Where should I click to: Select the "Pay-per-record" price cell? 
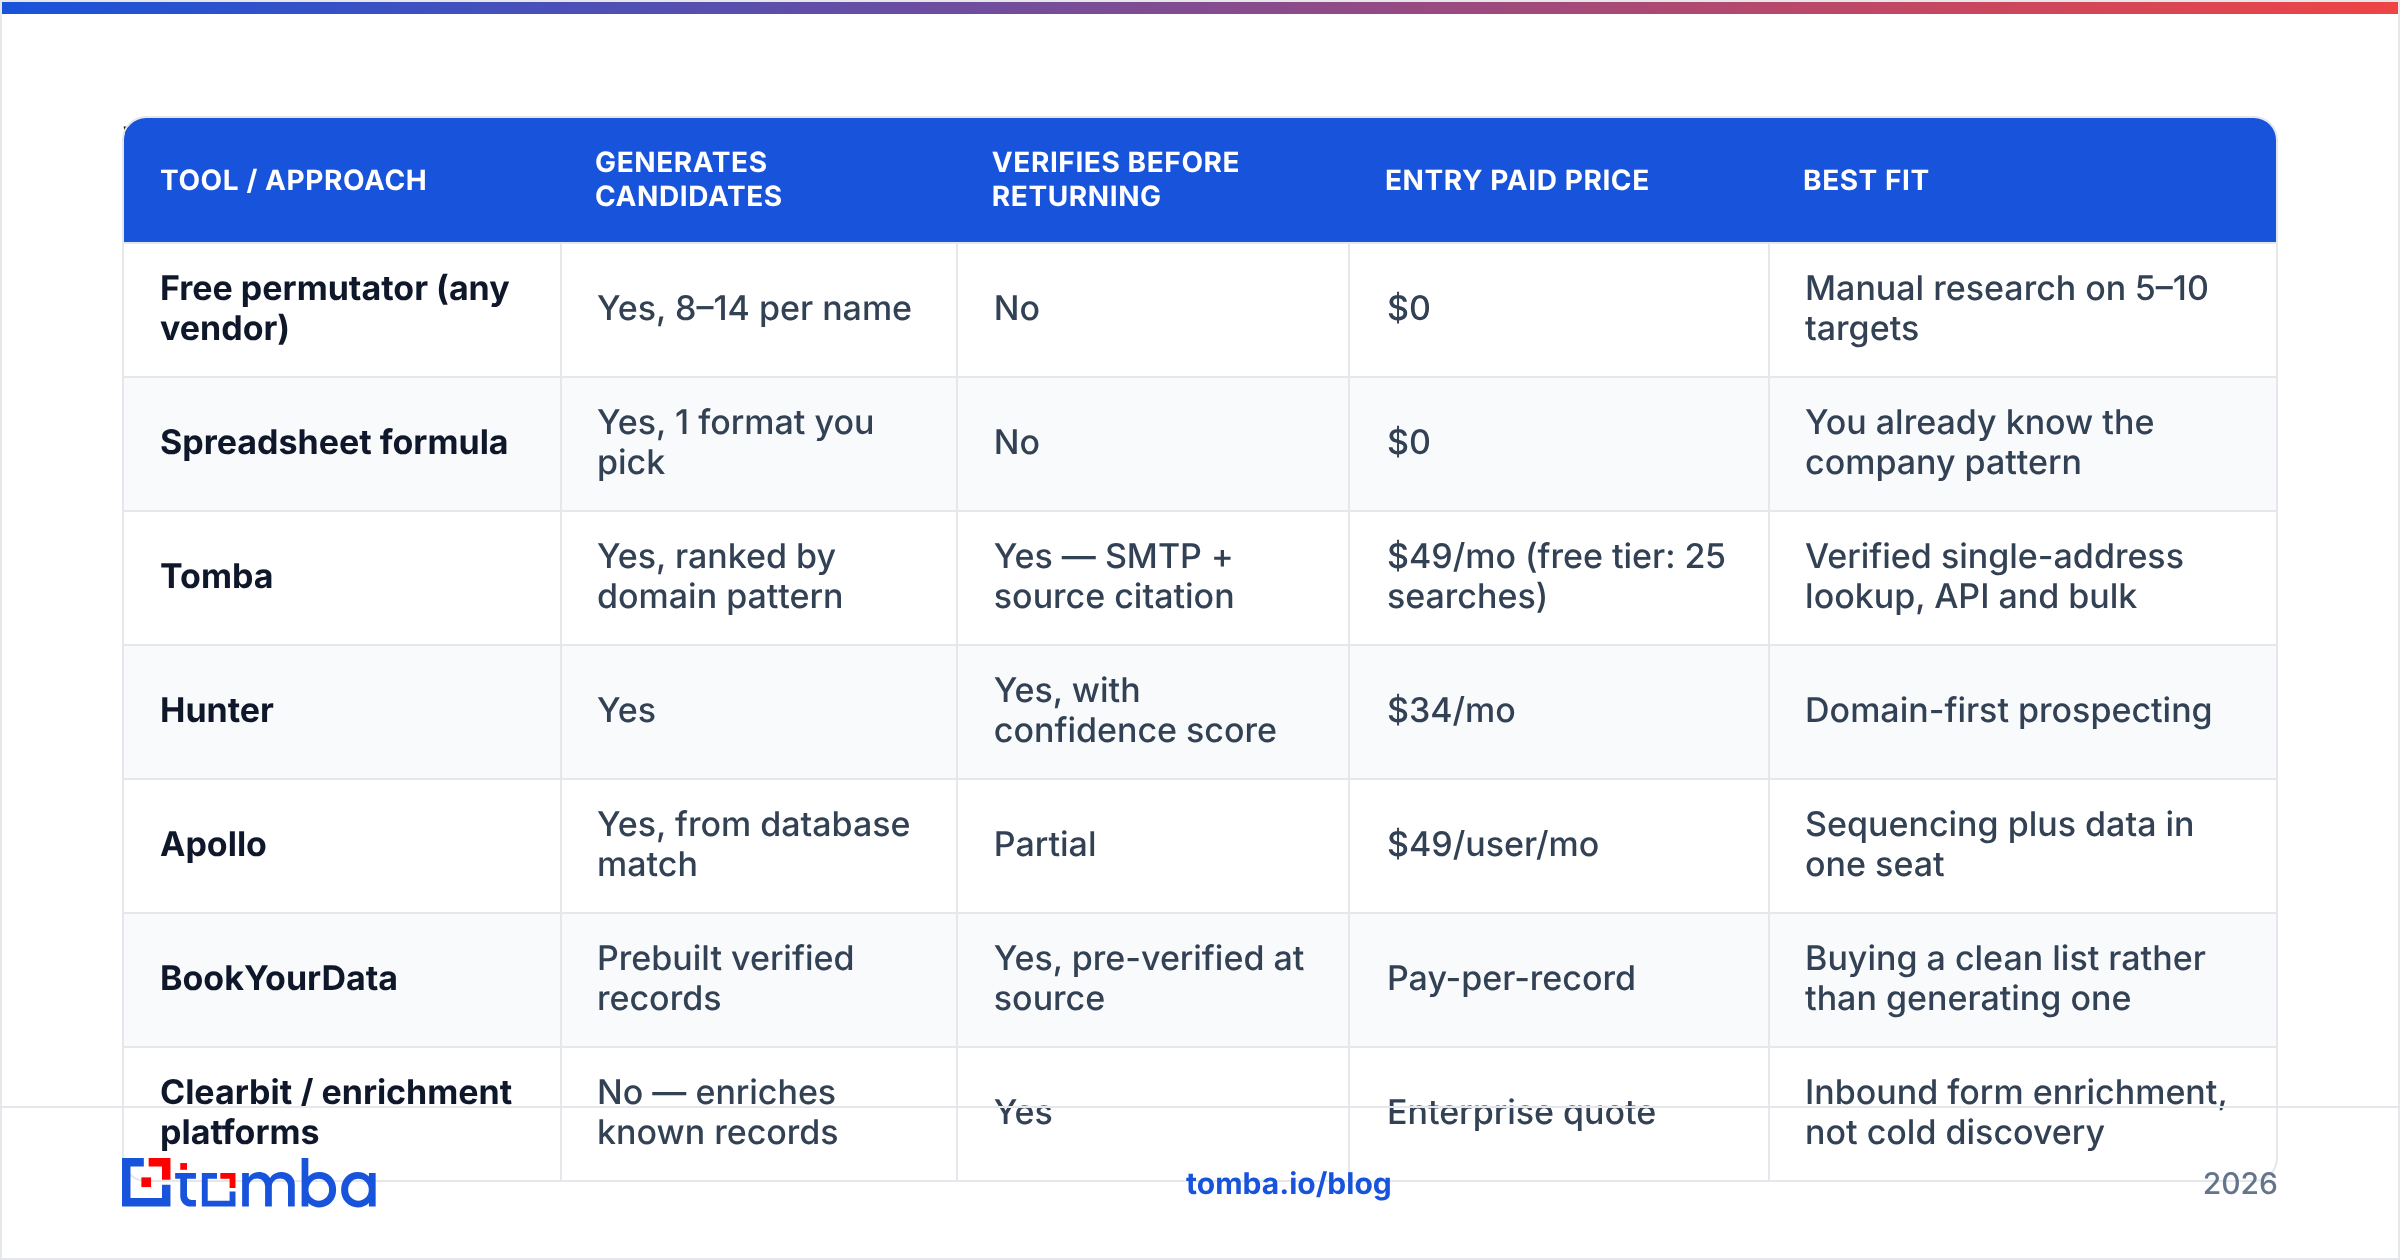tap(1511, 978)
